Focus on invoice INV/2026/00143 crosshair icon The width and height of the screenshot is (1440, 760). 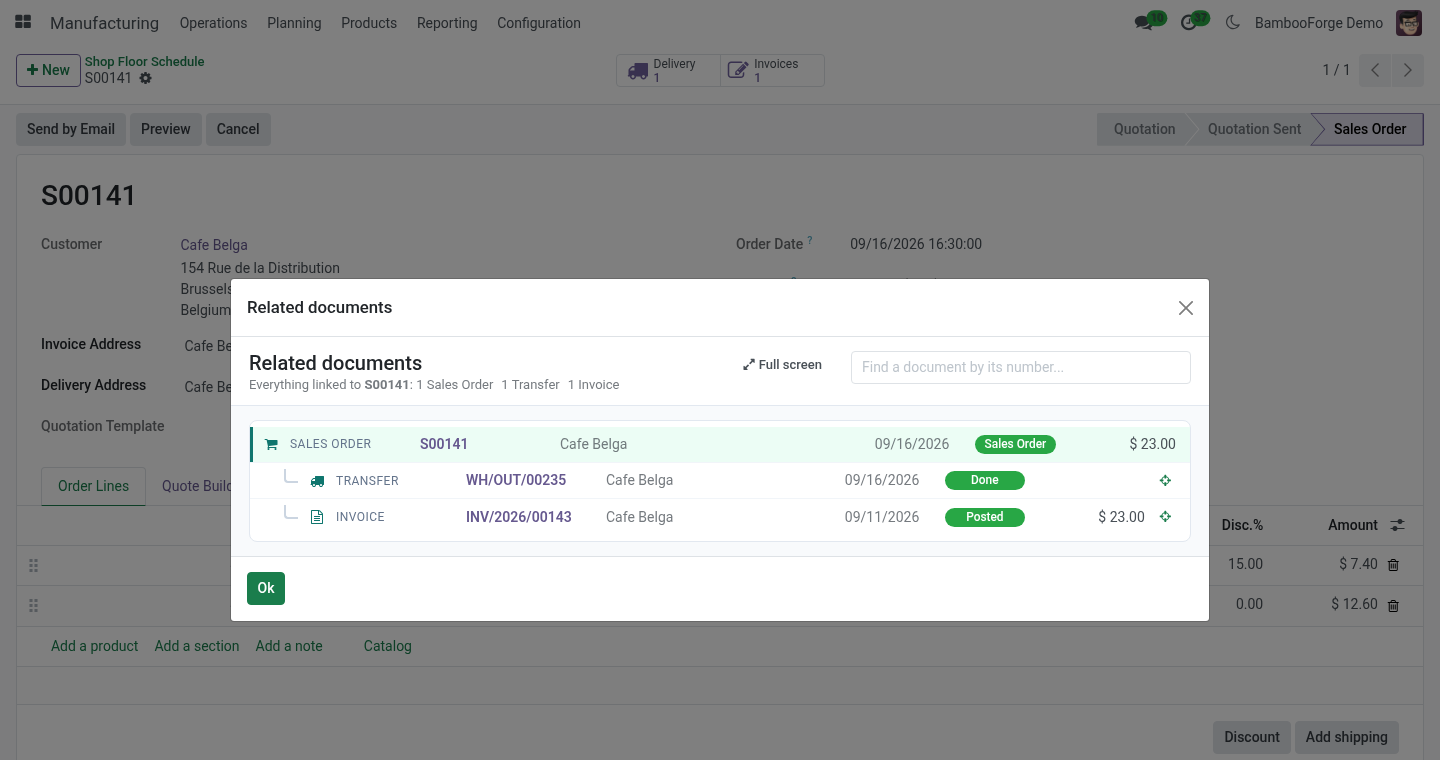coord(1165,517)
